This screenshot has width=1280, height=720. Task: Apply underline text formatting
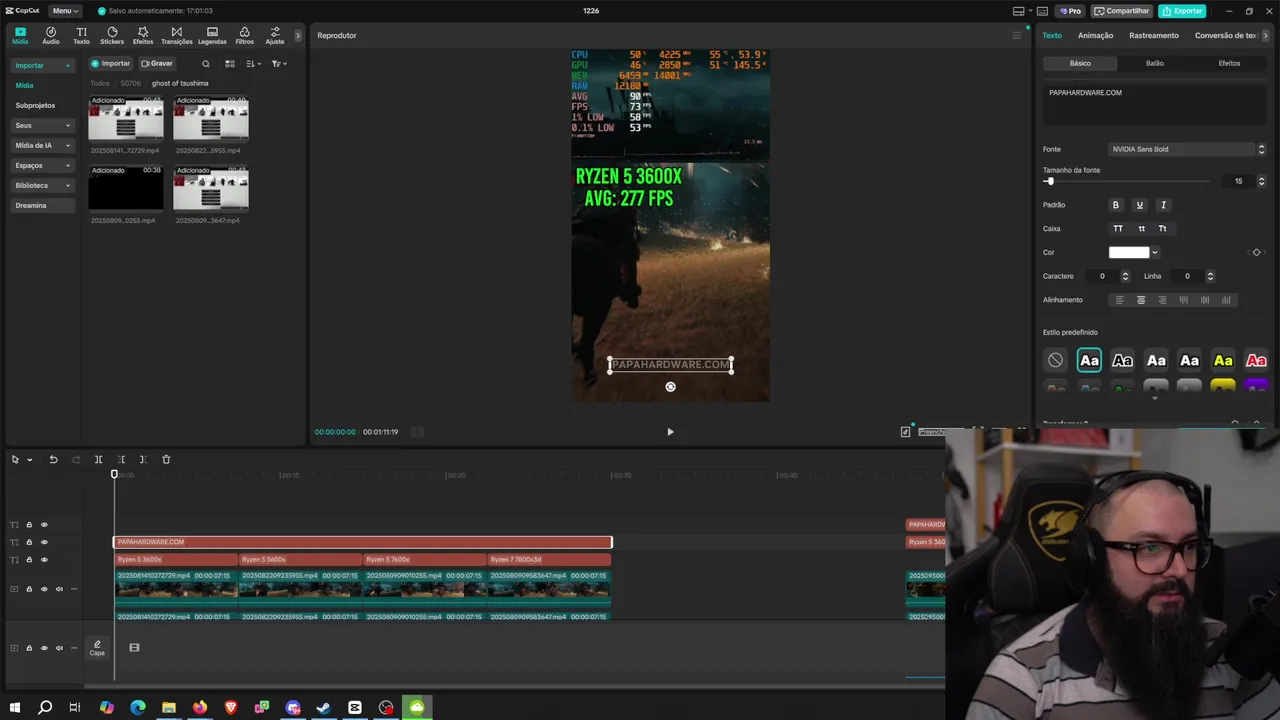click(x=1139, y=205)
